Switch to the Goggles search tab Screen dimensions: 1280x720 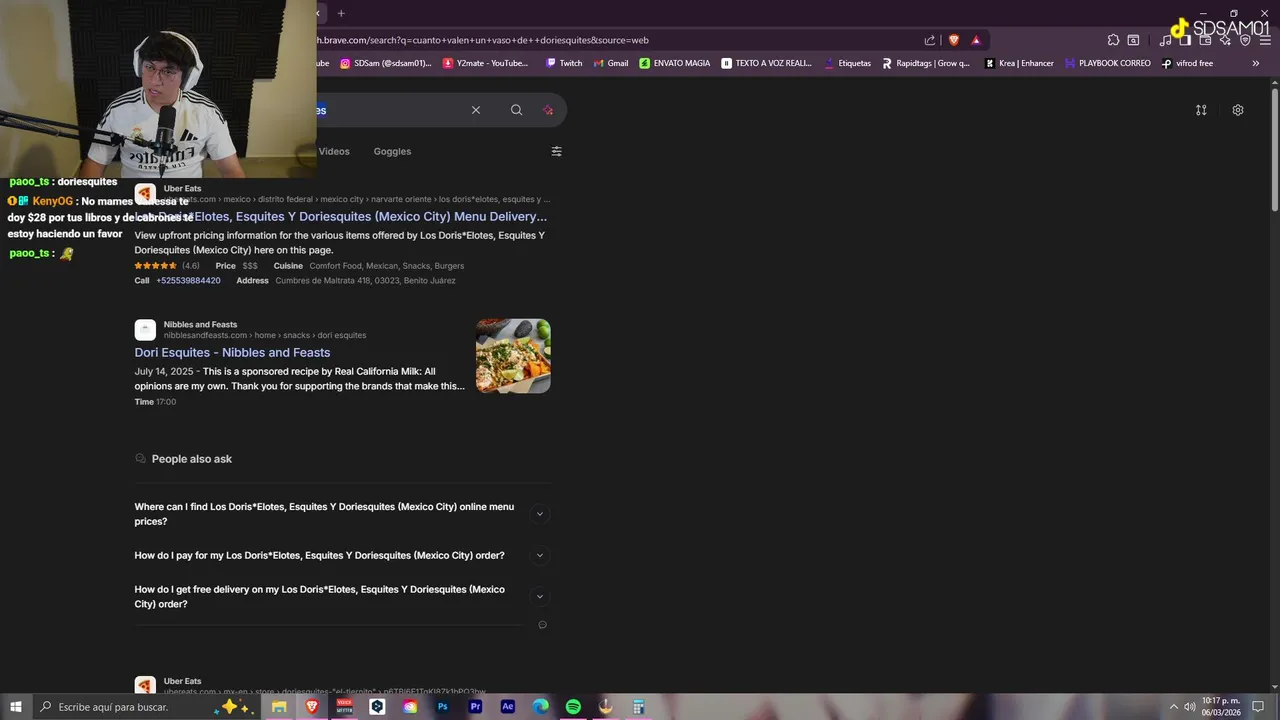pyautogui.click(x=392, y=151)
